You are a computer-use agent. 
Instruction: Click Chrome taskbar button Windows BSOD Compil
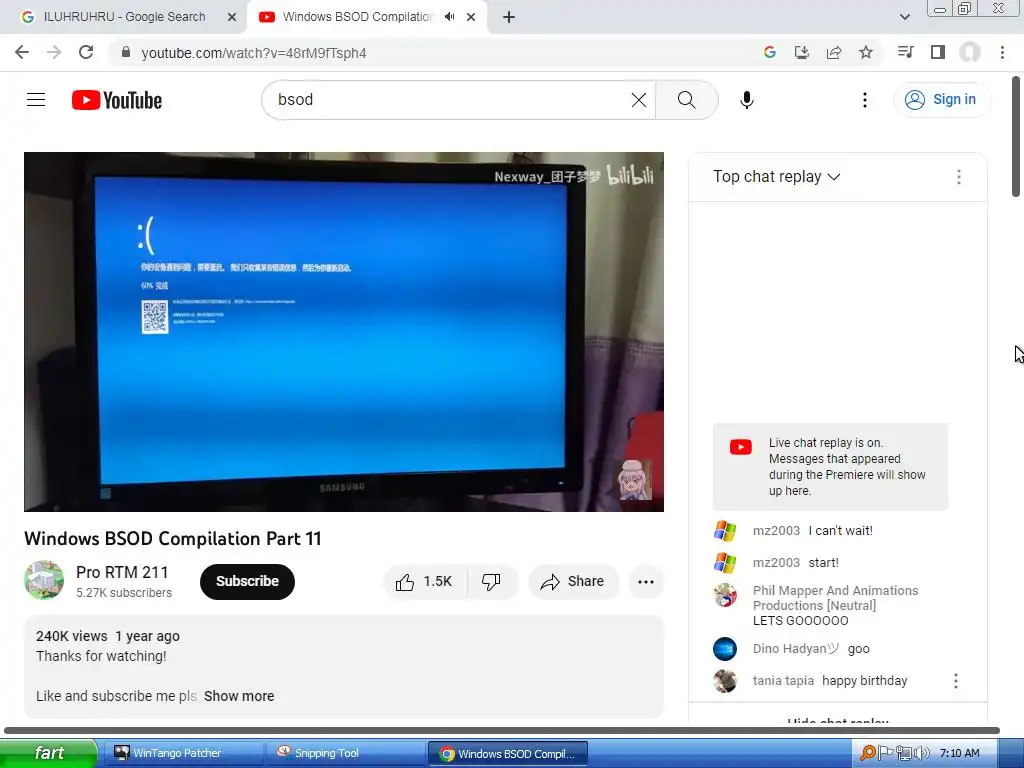(508, 753)
